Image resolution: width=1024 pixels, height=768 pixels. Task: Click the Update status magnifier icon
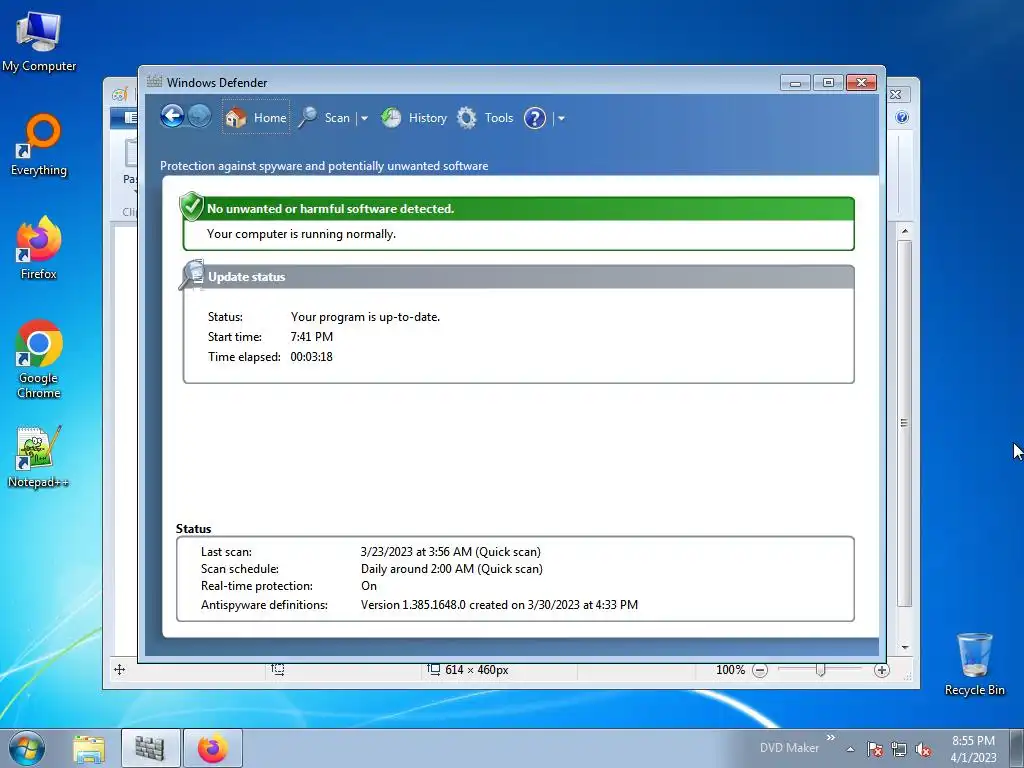(193, 274)
